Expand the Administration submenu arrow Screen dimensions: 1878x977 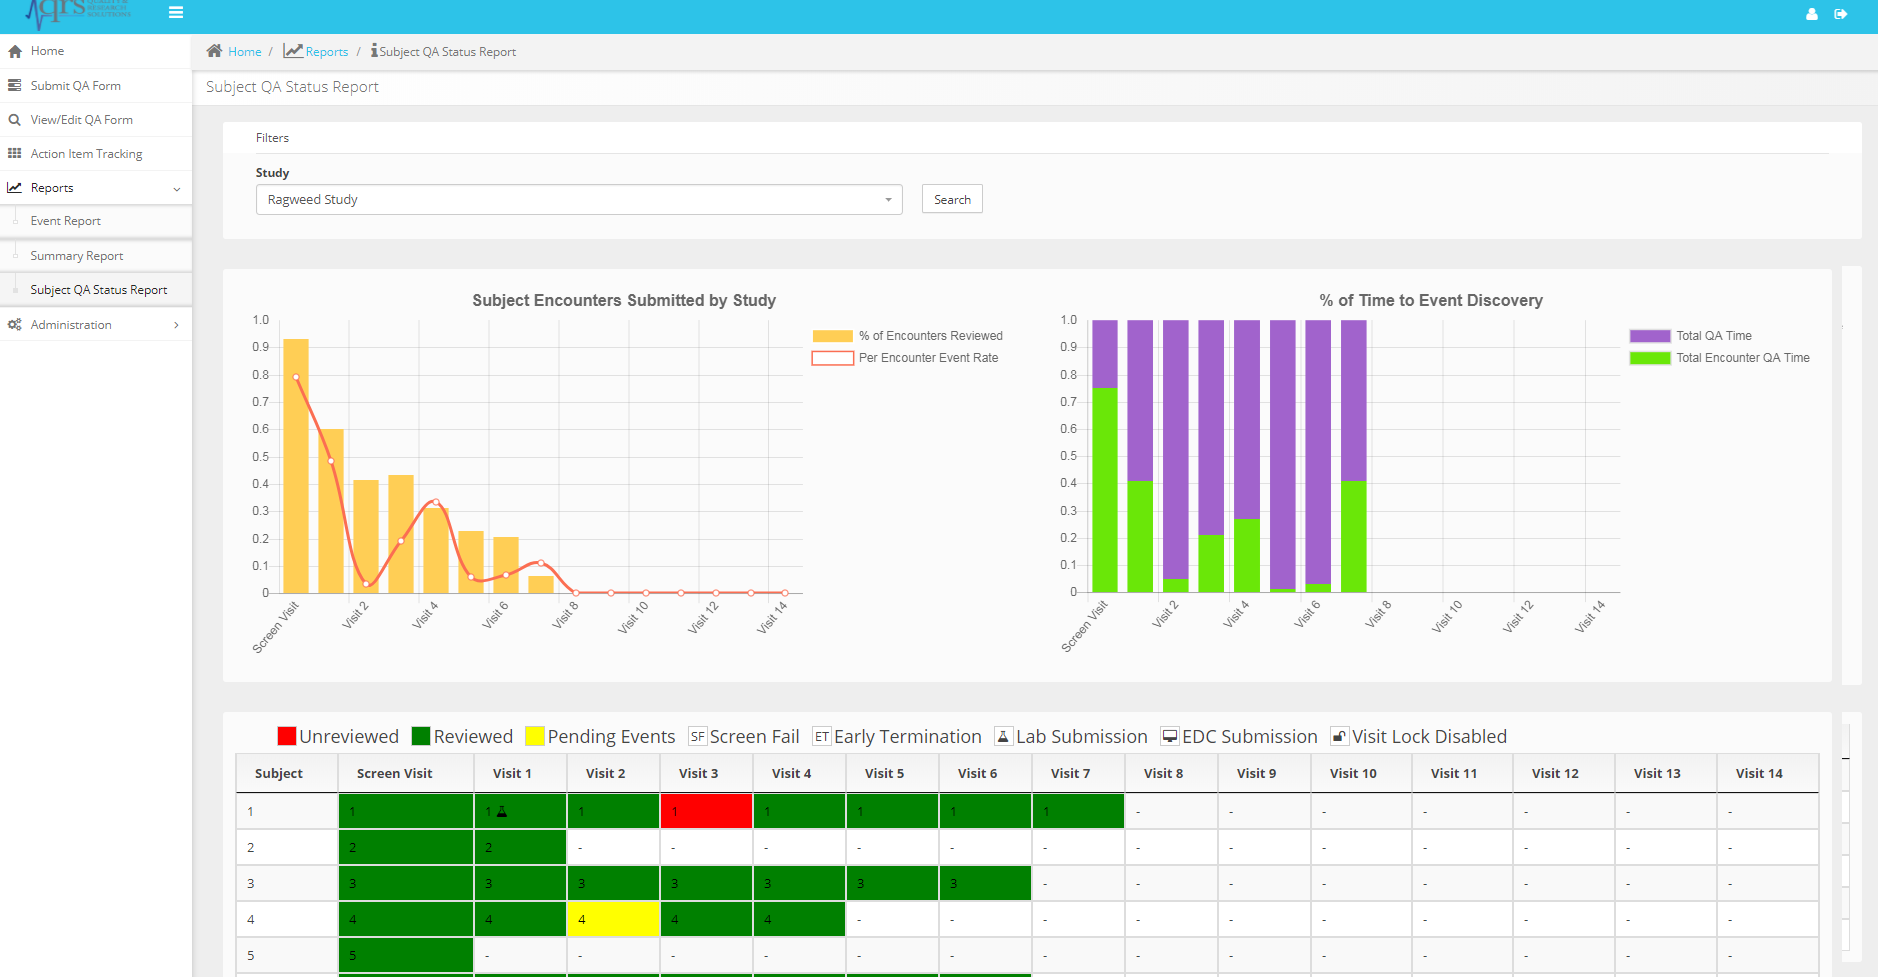point(177,325)
